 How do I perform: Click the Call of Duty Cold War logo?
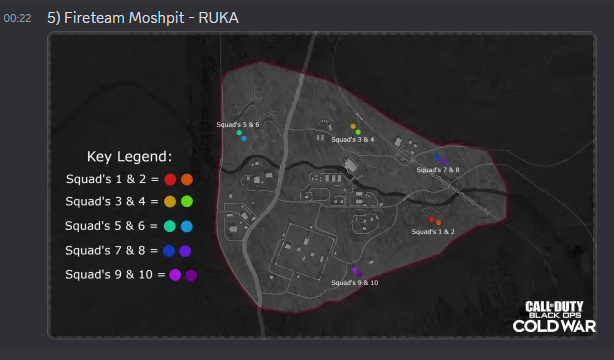click(x=554, y=317)
